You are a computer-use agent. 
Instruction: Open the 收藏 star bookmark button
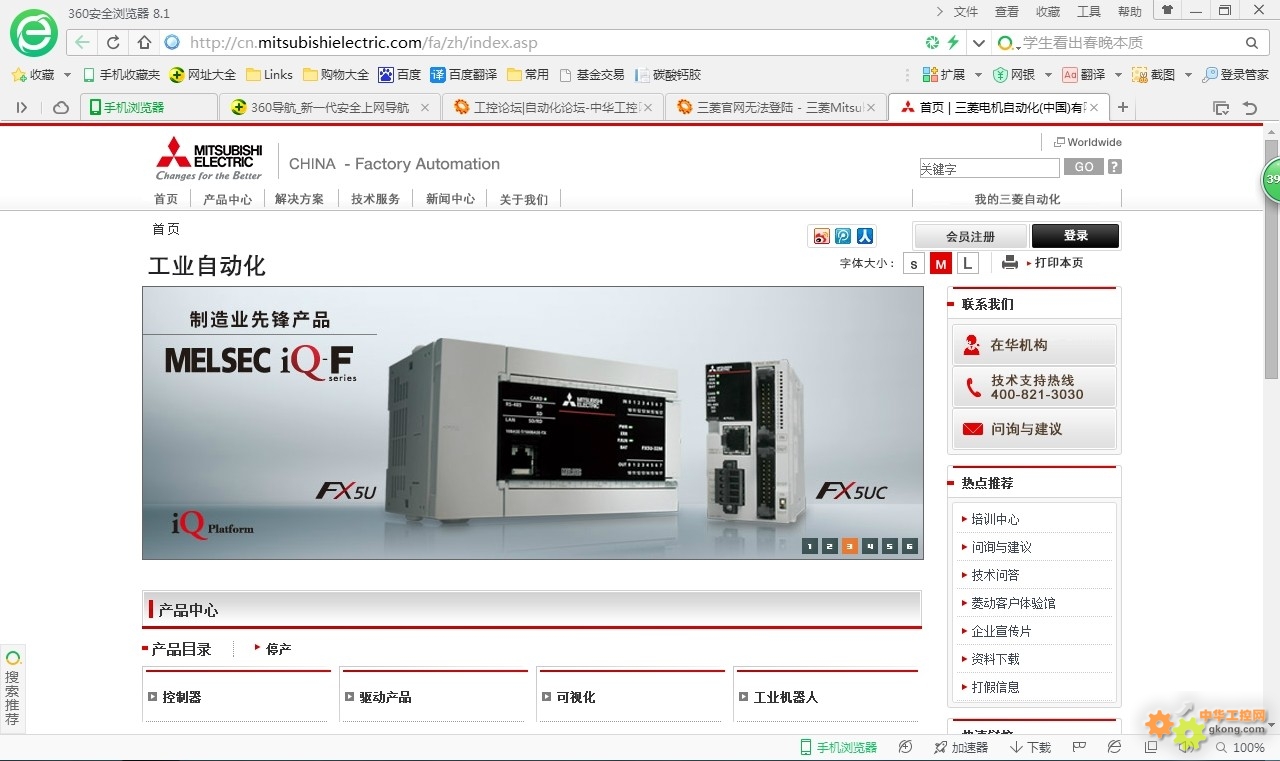click(33, 75)
